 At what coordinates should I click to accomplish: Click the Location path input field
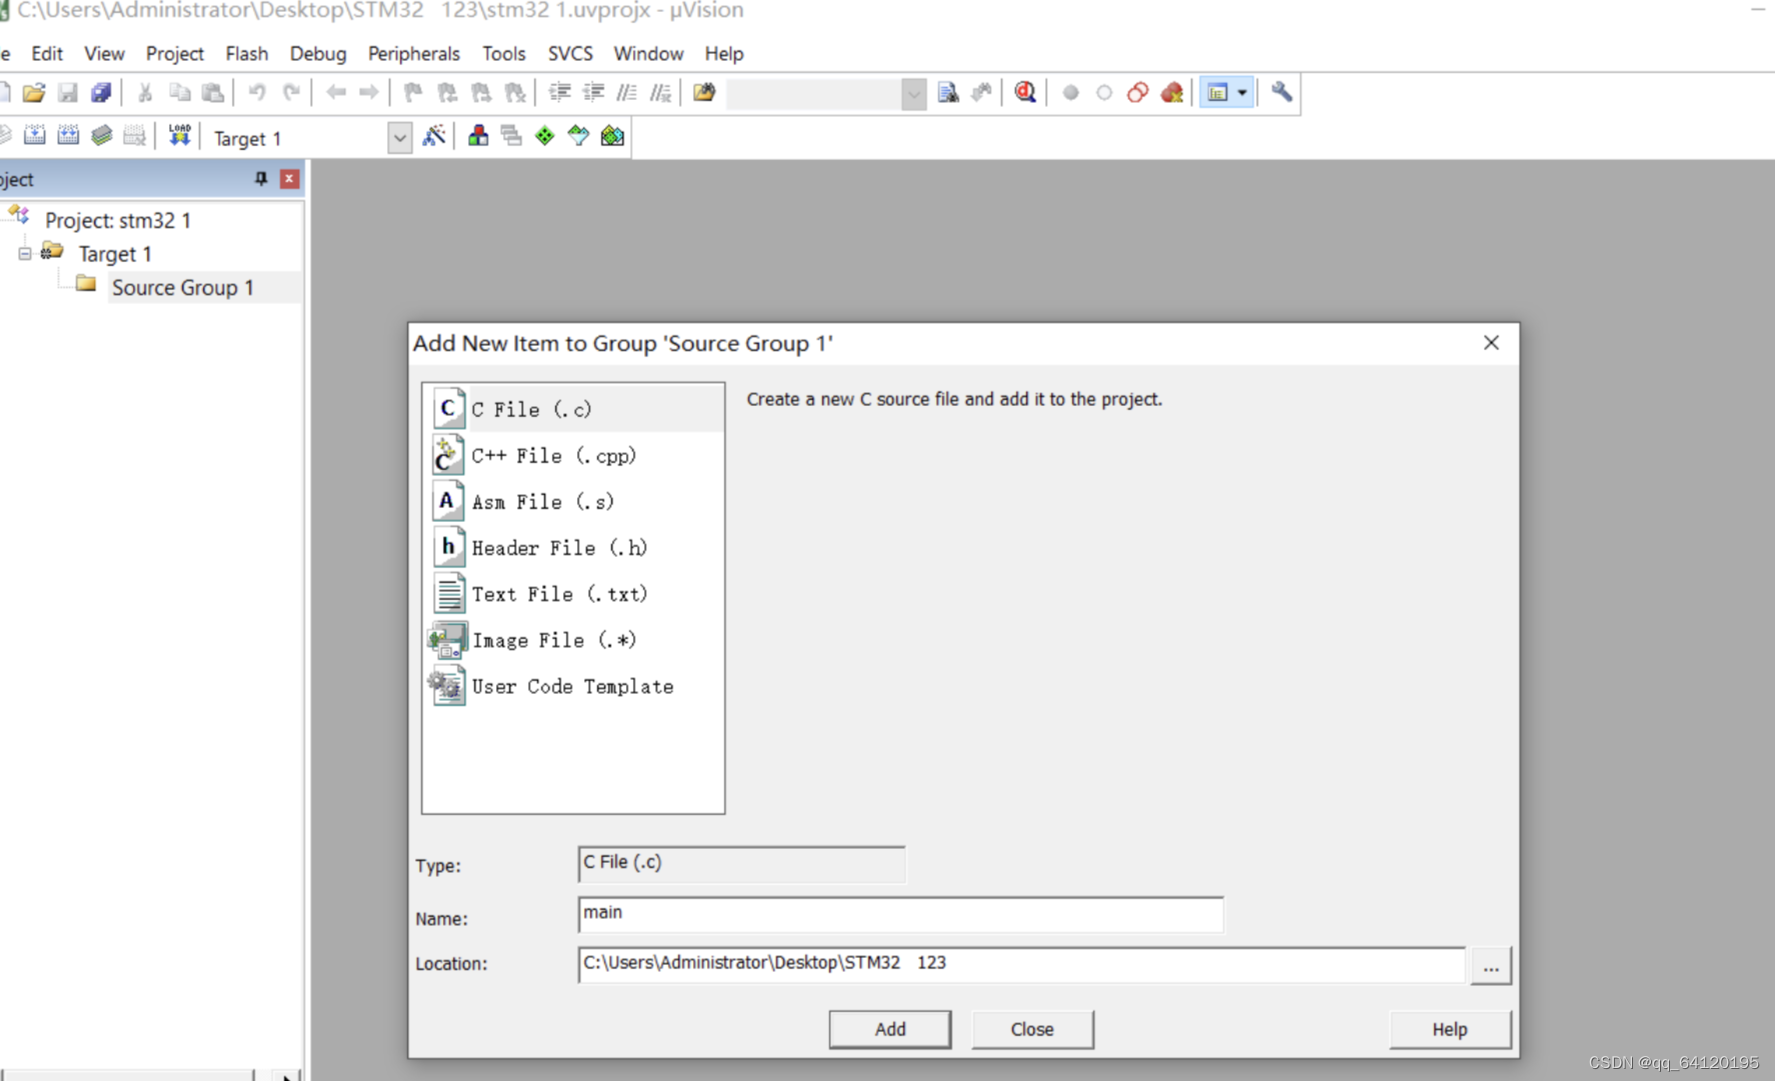coord(1021,964)
